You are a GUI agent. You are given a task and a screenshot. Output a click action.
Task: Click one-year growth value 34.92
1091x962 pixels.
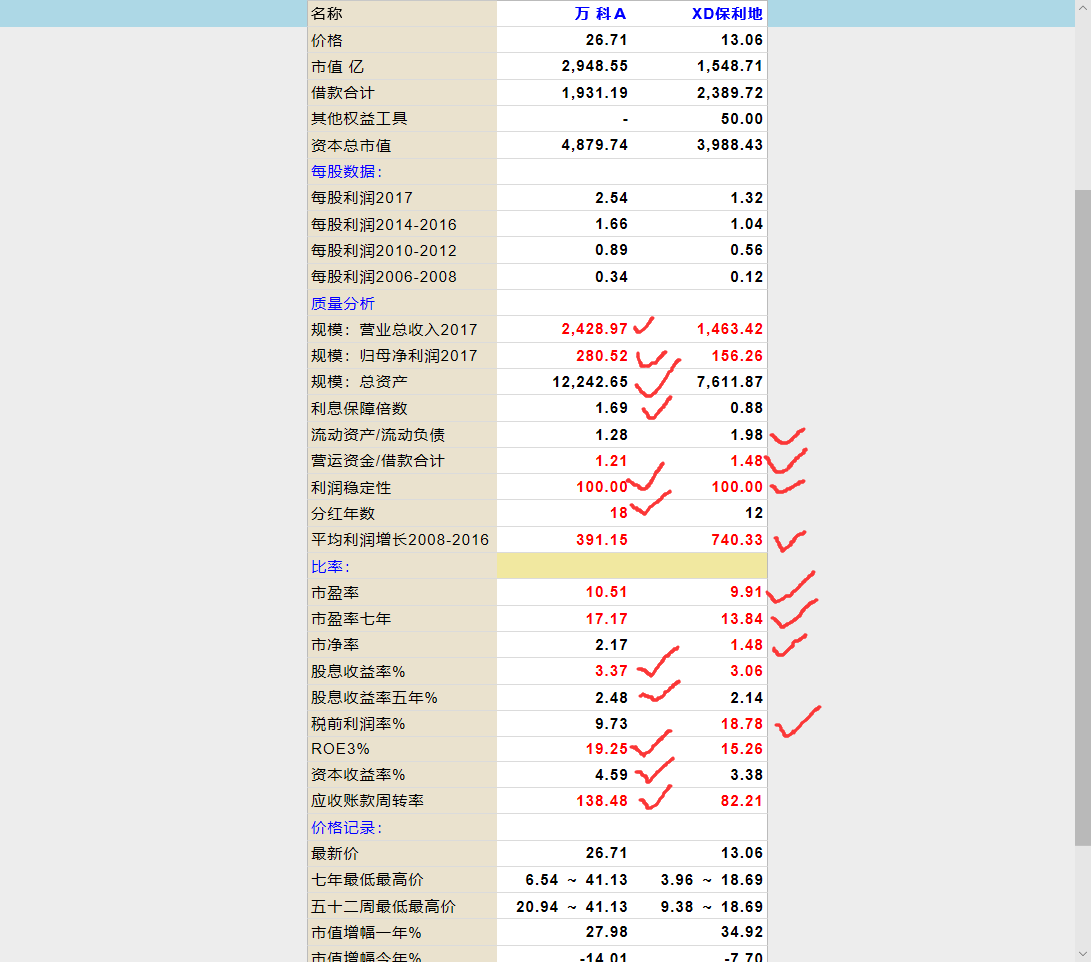click(x=742, y=932)
